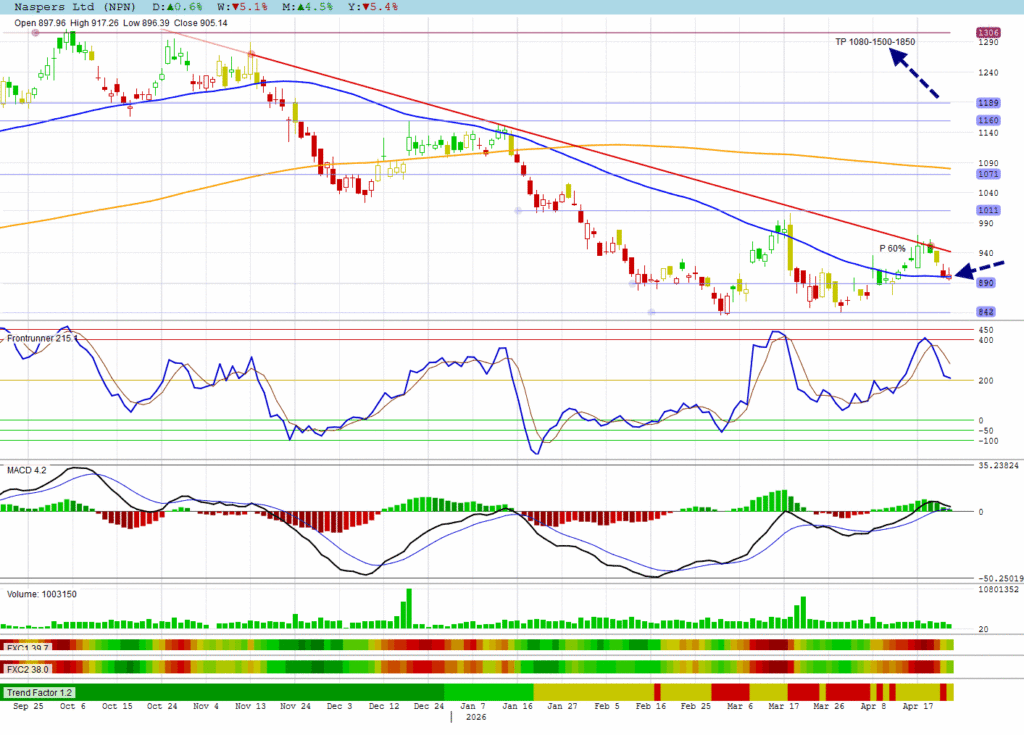Select the MACD 4.2 indicator label

[27, 469]
